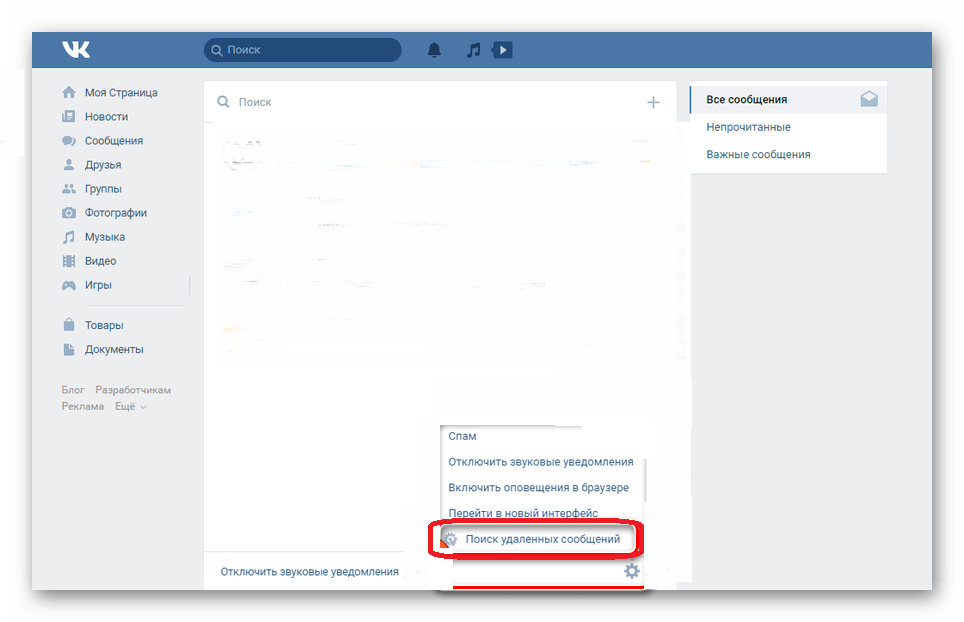Click the open envelope icon
Viewport: 964px width, 622px height.
click(x=869, y=98)
